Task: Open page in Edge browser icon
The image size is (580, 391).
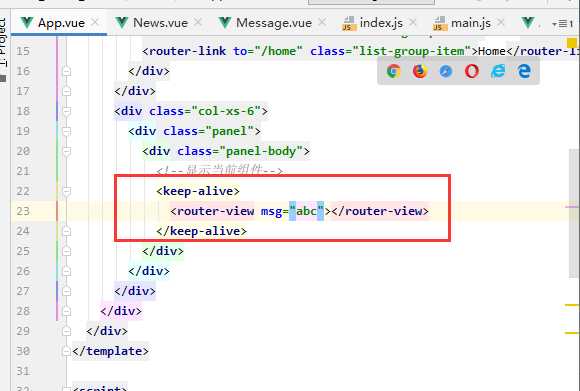Action: point(524,71)
